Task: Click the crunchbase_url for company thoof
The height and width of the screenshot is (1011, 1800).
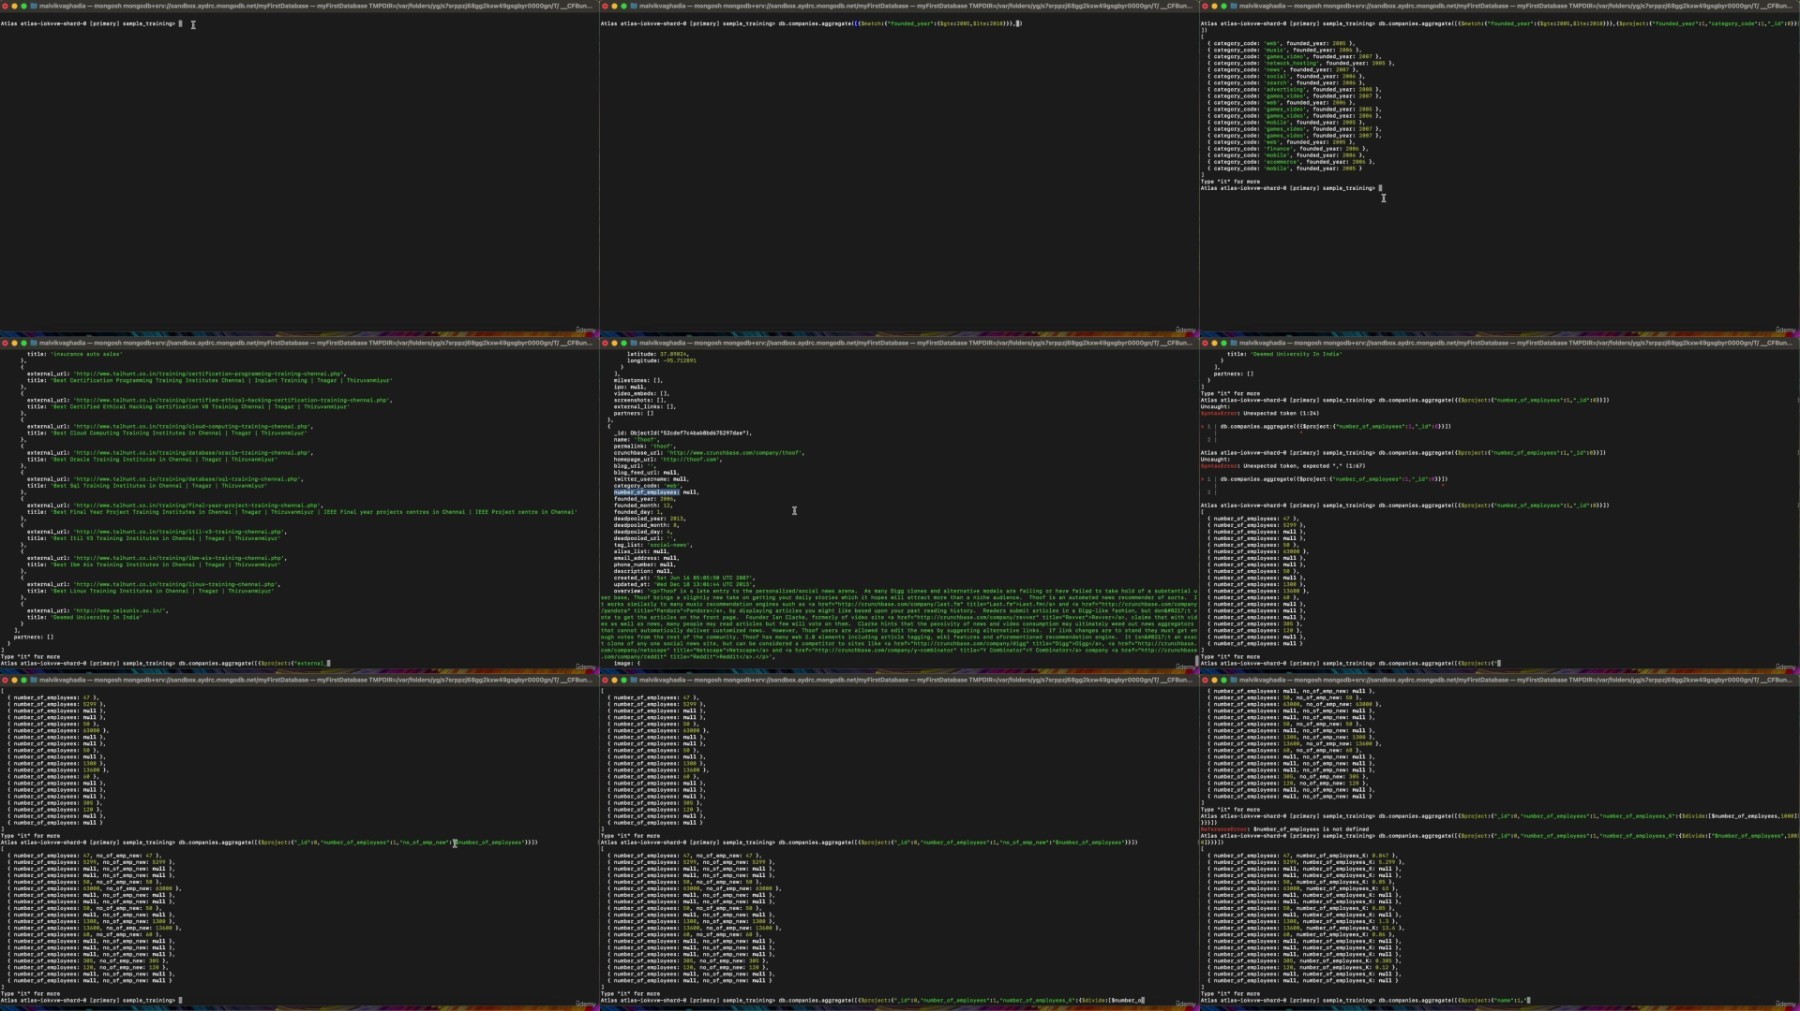Action: (709, 452)
